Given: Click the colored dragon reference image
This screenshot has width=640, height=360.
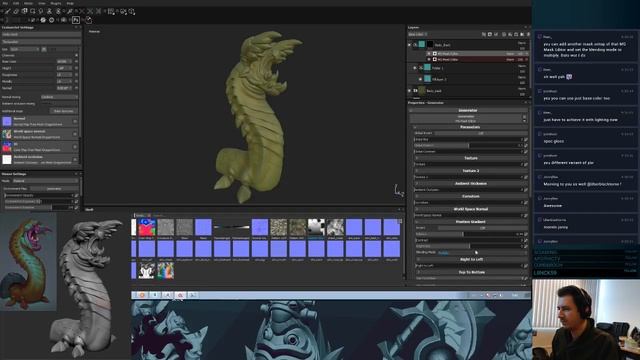Looking at the screenshot, I should (x=28, y=263).
